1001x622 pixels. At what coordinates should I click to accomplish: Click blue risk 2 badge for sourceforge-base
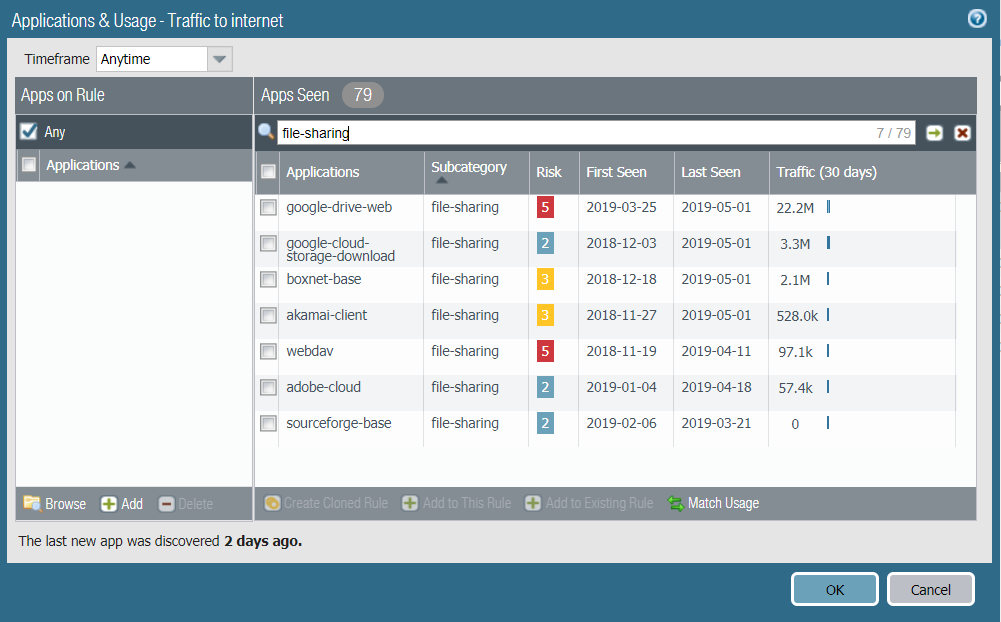[x=545, y=423]
